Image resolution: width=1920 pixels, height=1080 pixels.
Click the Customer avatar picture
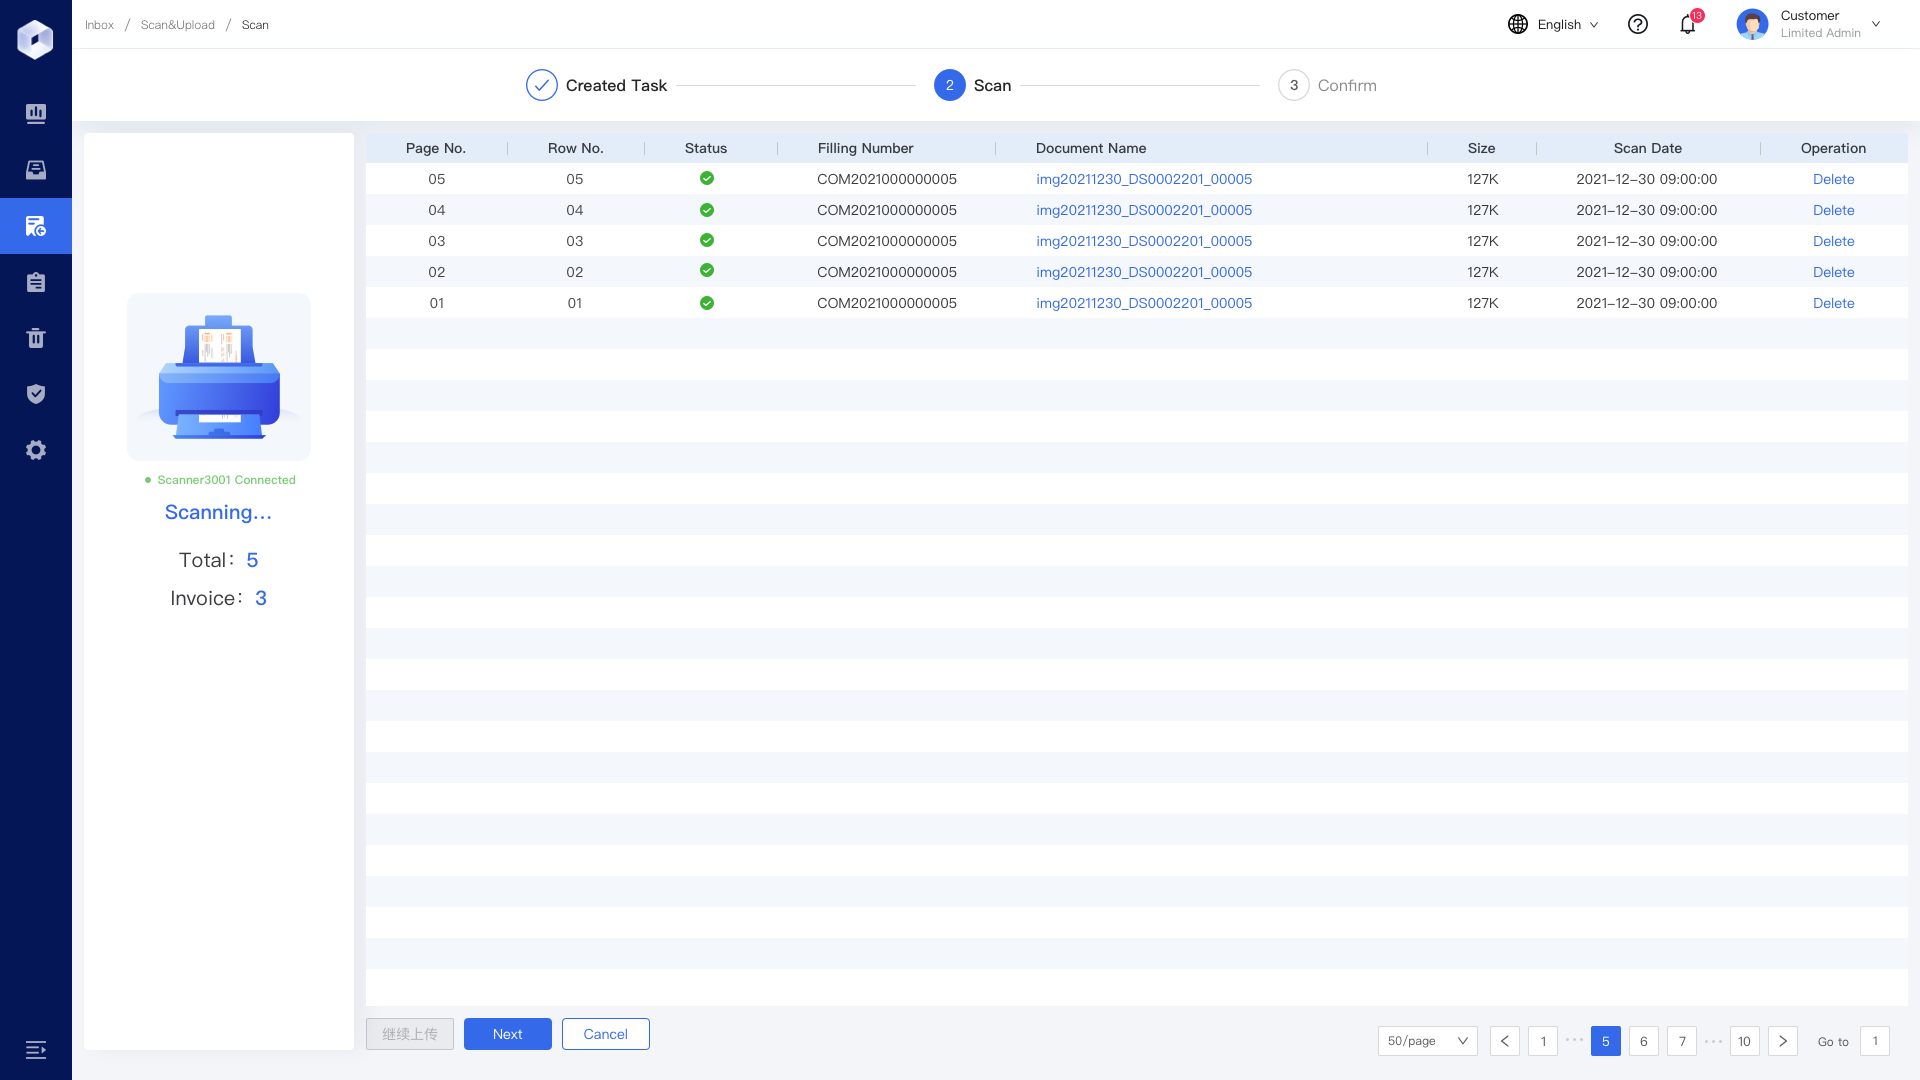click(1752, 24)
